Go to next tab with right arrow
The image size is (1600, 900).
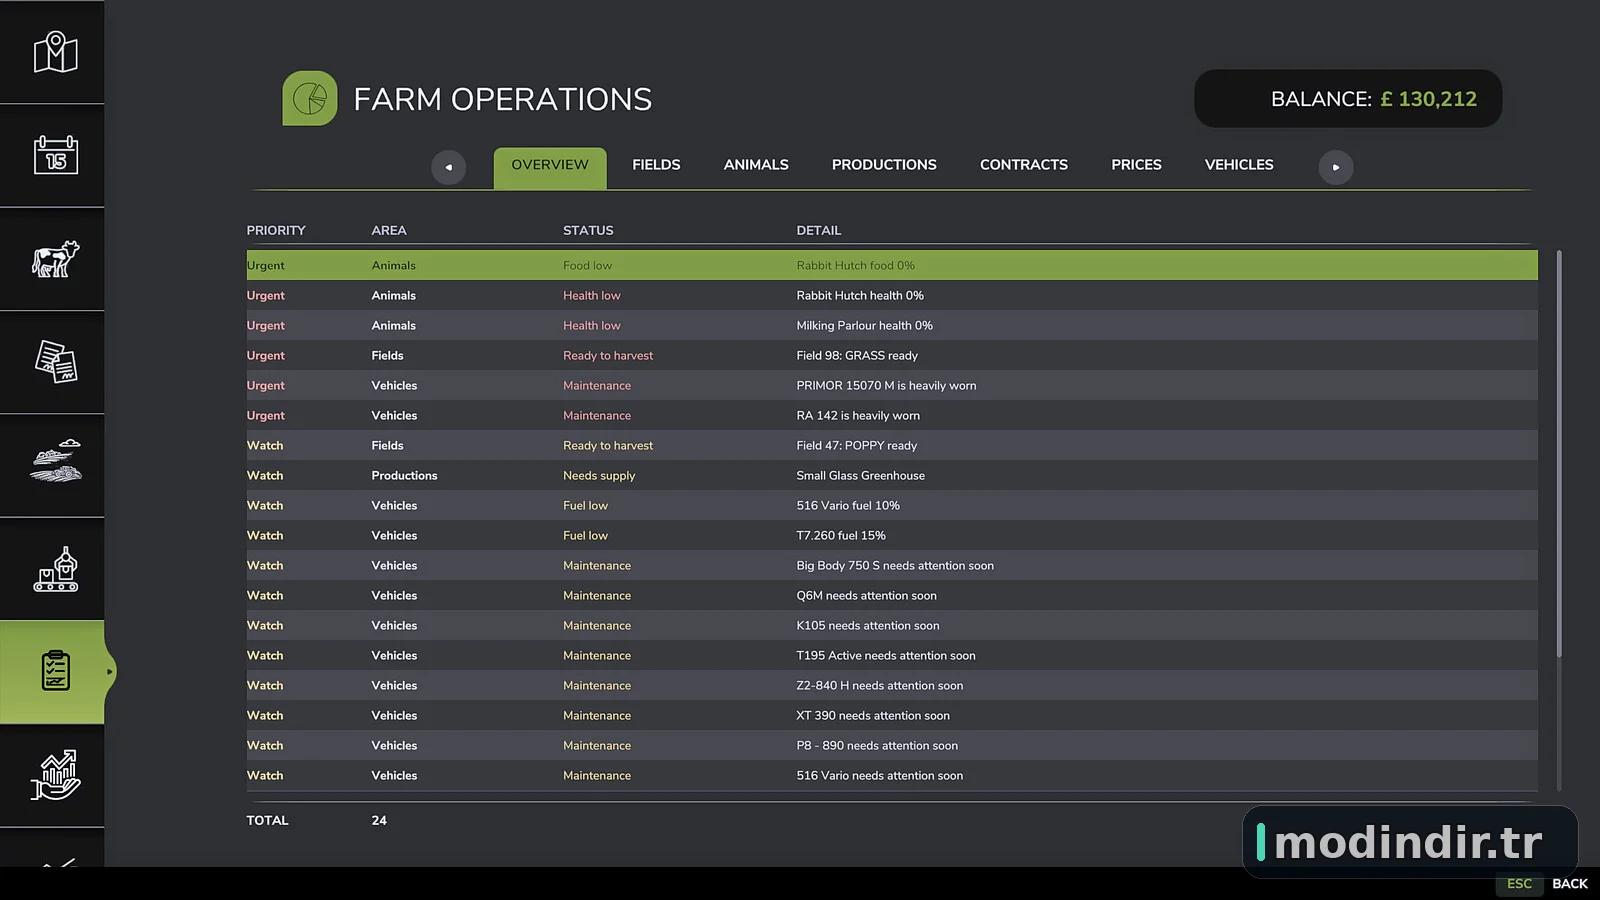1336,167
